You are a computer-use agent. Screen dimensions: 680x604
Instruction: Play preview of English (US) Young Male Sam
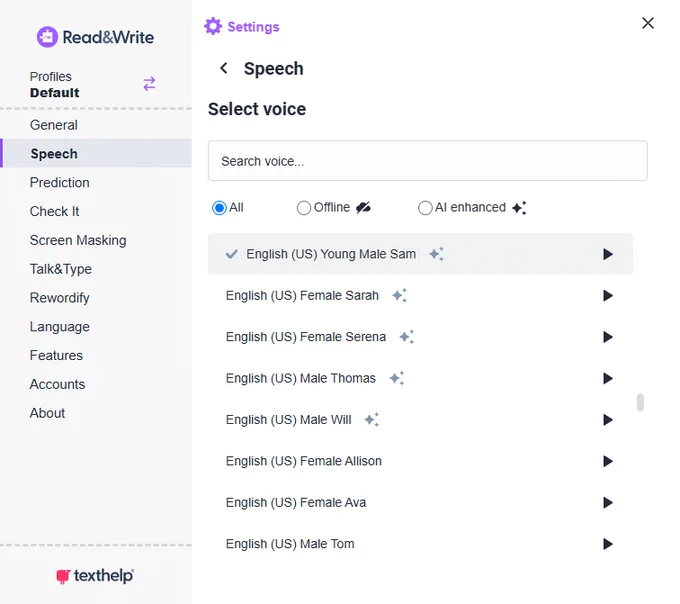coord(608,254)
